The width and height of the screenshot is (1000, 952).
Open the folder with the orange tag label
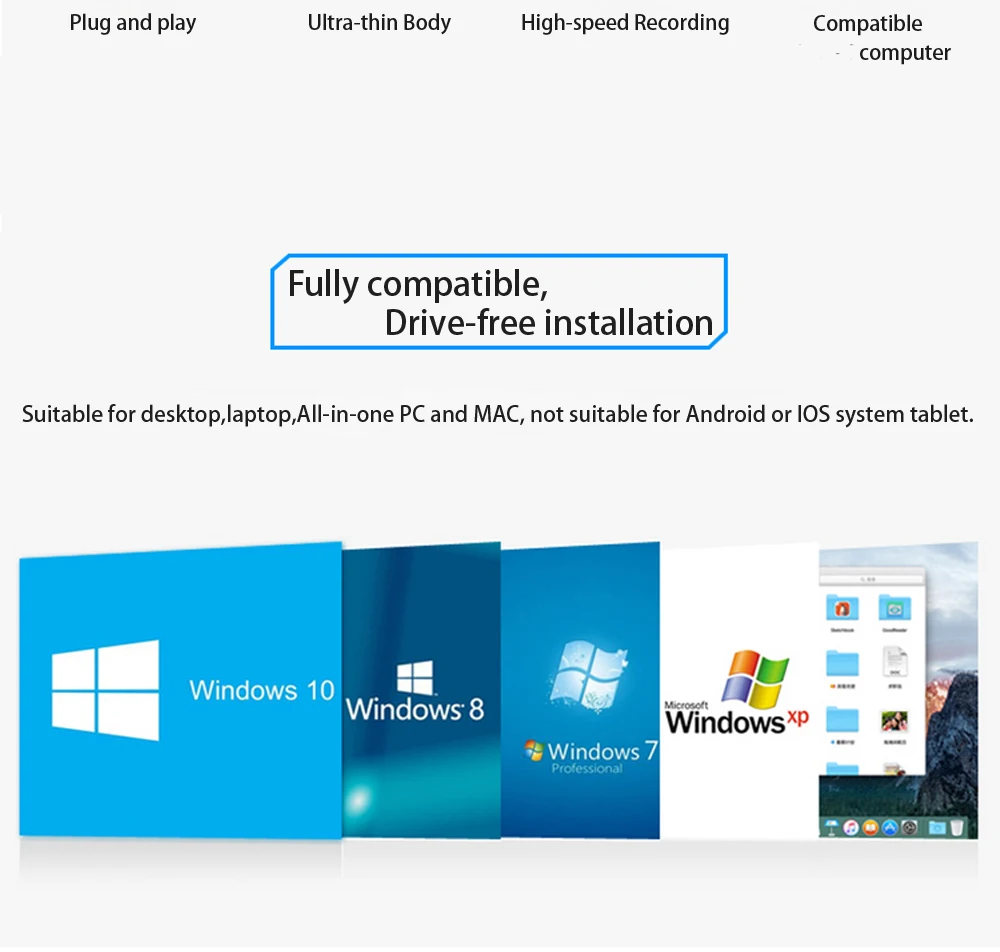(842, 664)
